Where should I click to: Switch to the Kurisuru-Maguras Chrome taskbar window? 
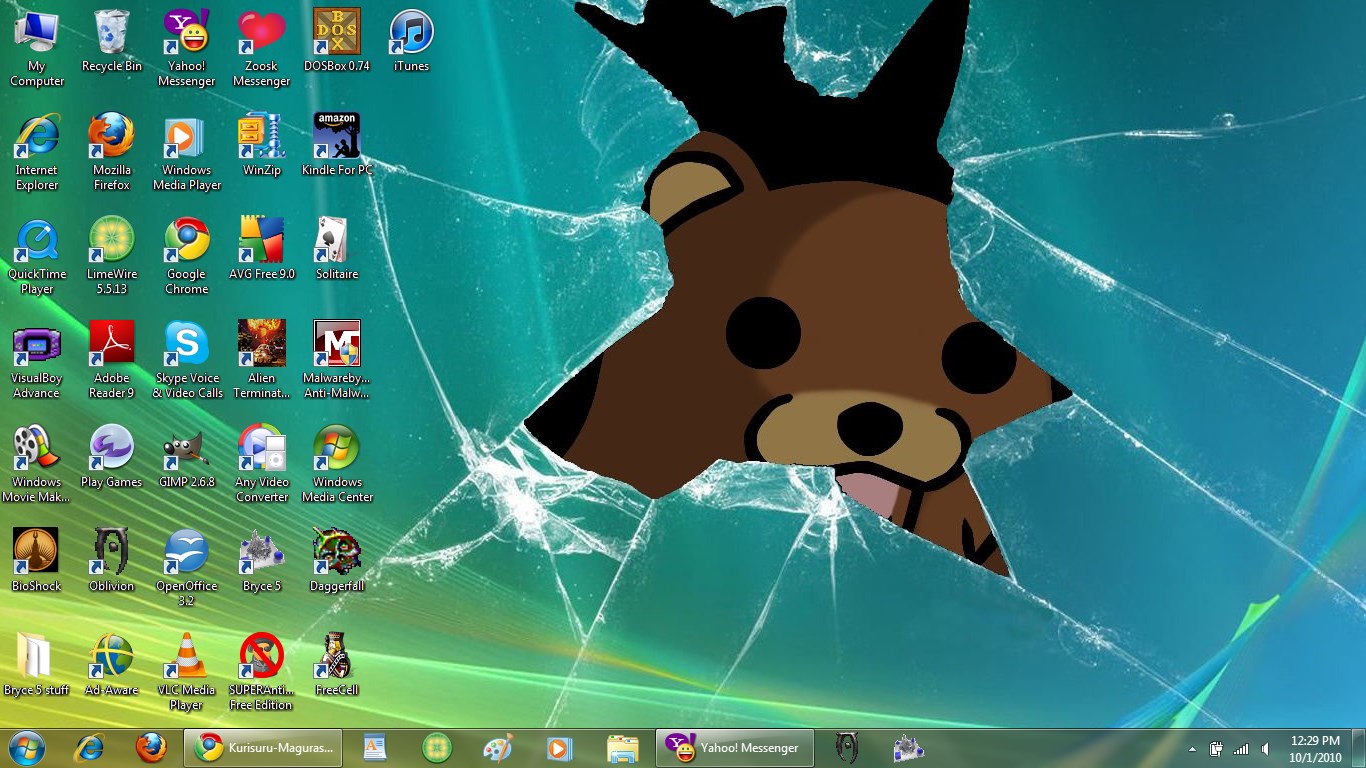pyautogui.click(x=263, y=747)
